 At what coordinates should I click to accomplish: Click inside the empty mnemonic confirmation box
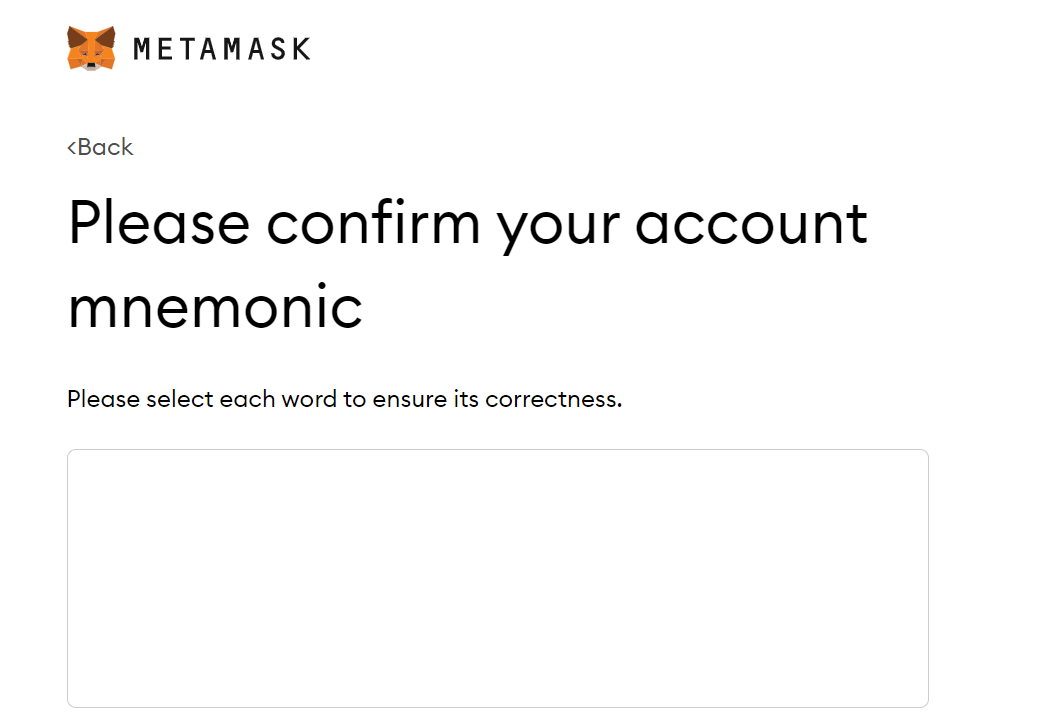[x=497, y=578]
